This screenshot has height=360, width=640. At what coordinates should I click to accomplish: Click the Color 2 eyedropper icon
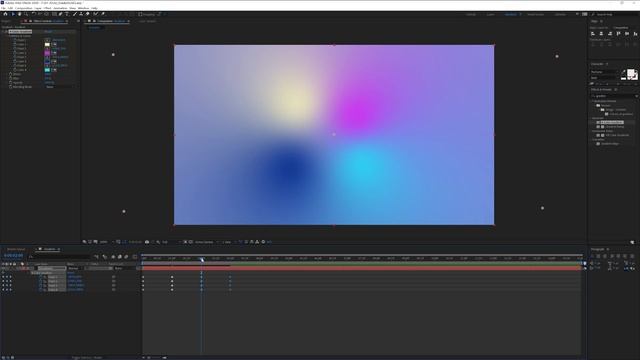coord(54,53)
